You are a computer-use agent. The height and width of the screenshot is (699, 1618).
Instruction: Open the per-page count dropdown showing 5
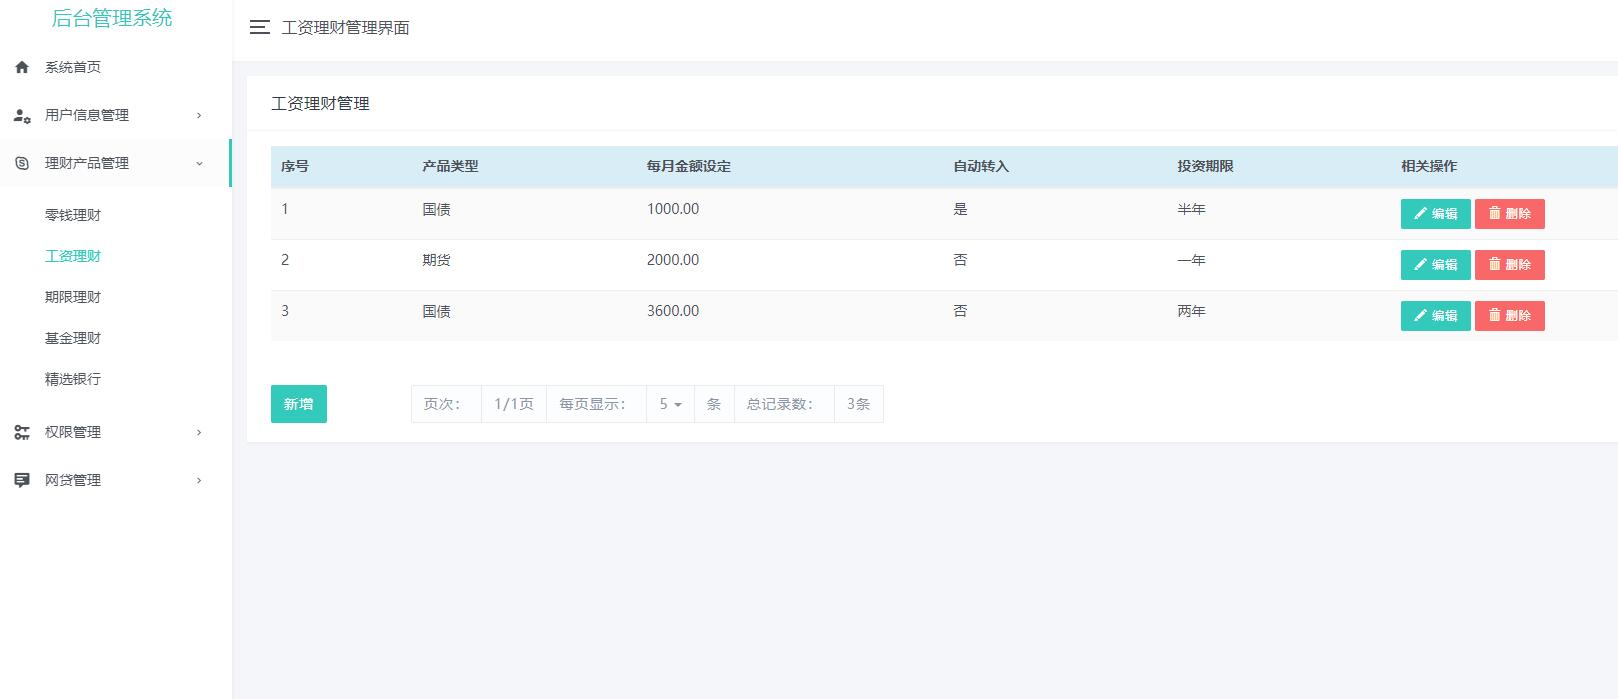click(670, 404)
